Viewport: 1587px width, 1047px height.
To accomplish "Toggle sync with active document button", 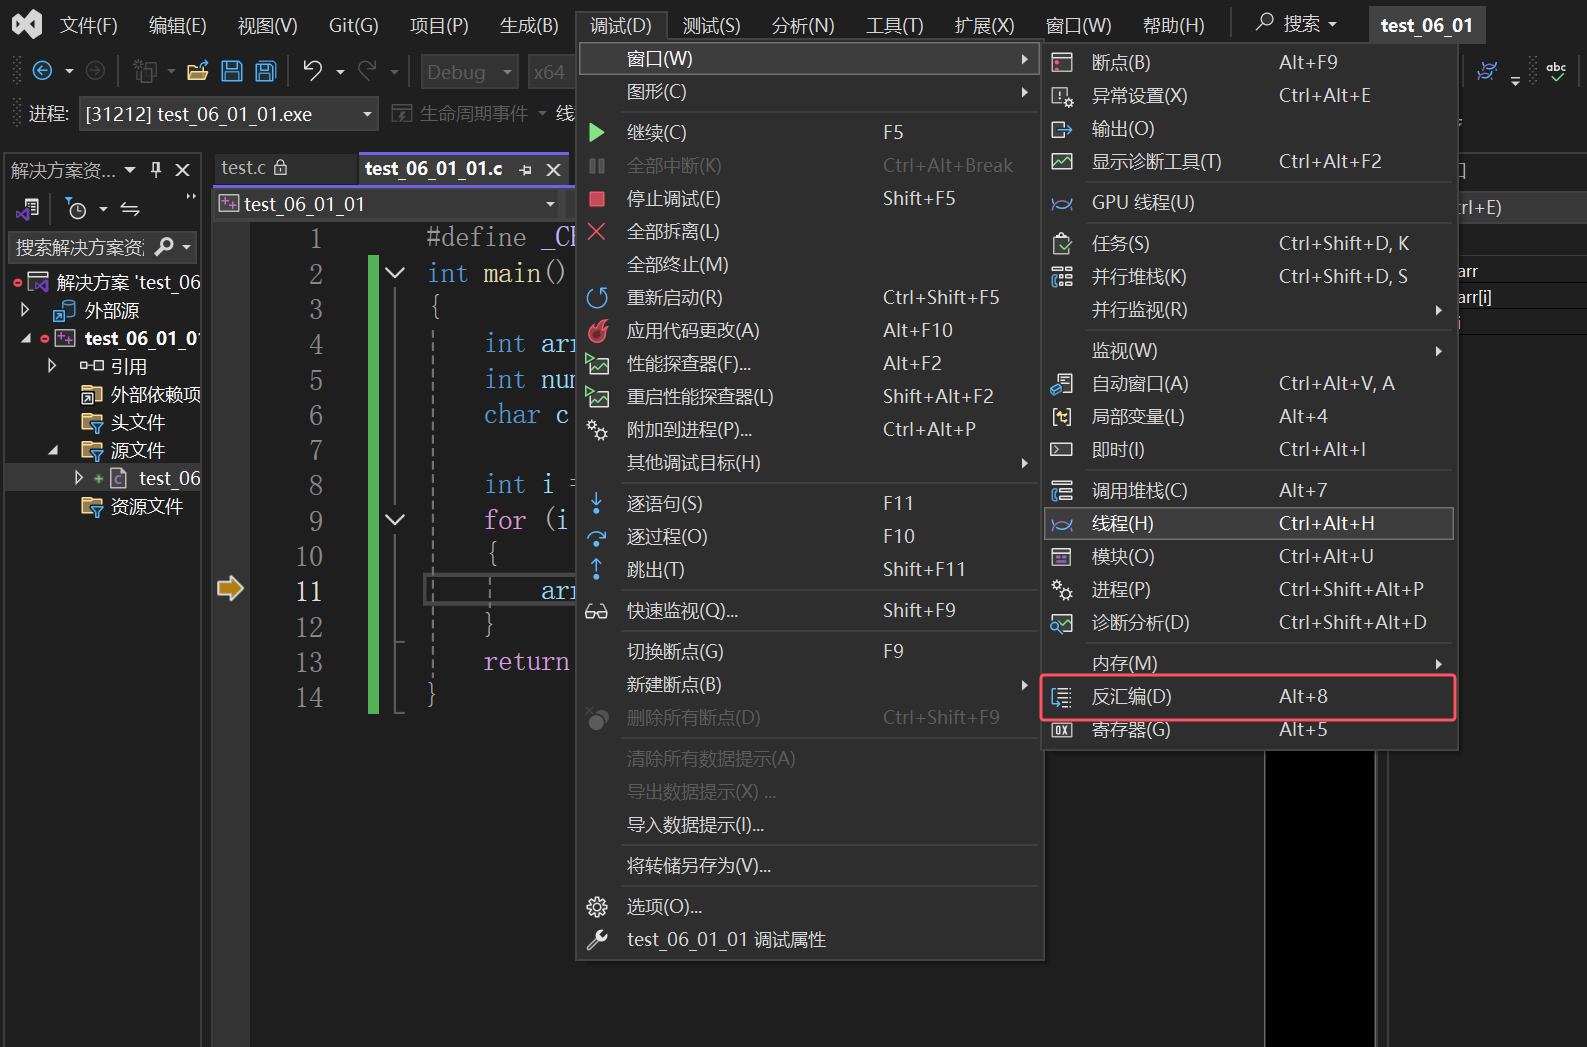I will (x=130, y=208).
